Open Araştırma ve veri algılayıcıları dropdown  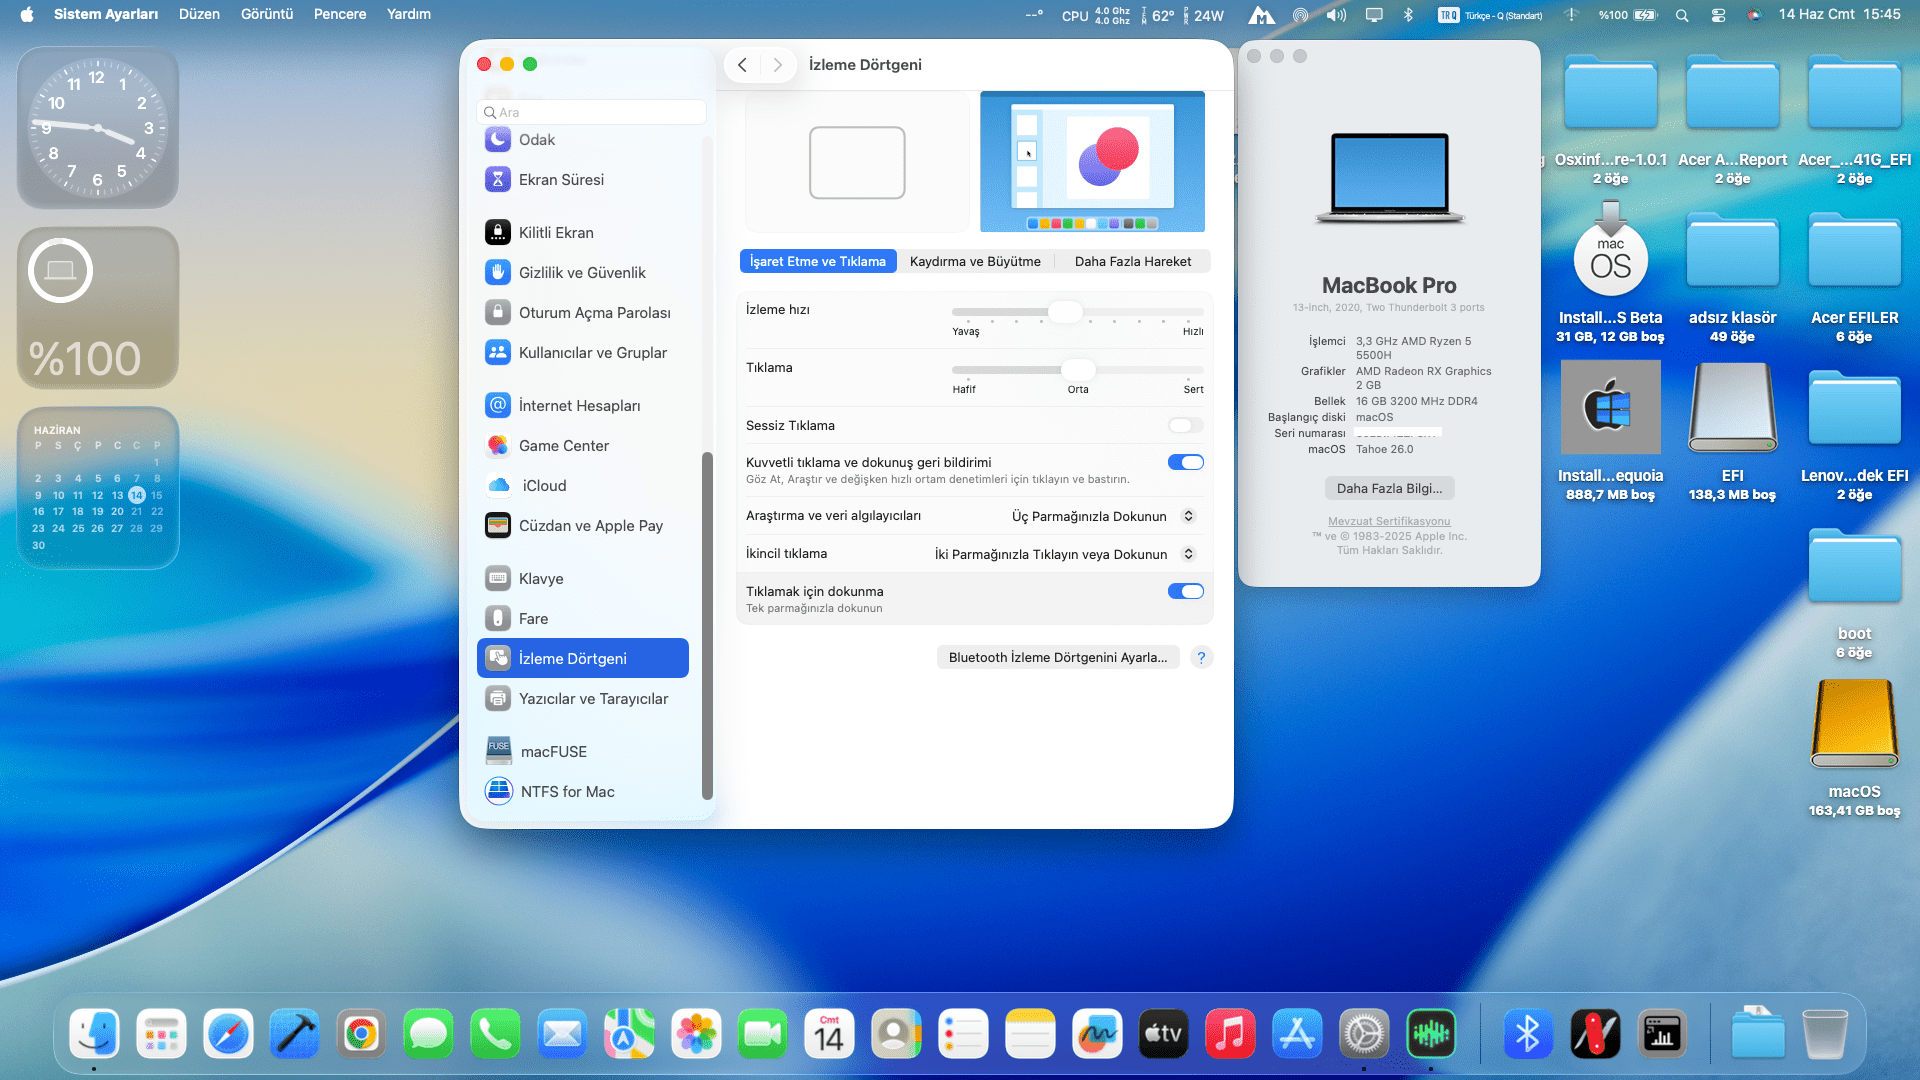tap(1102, 517)
